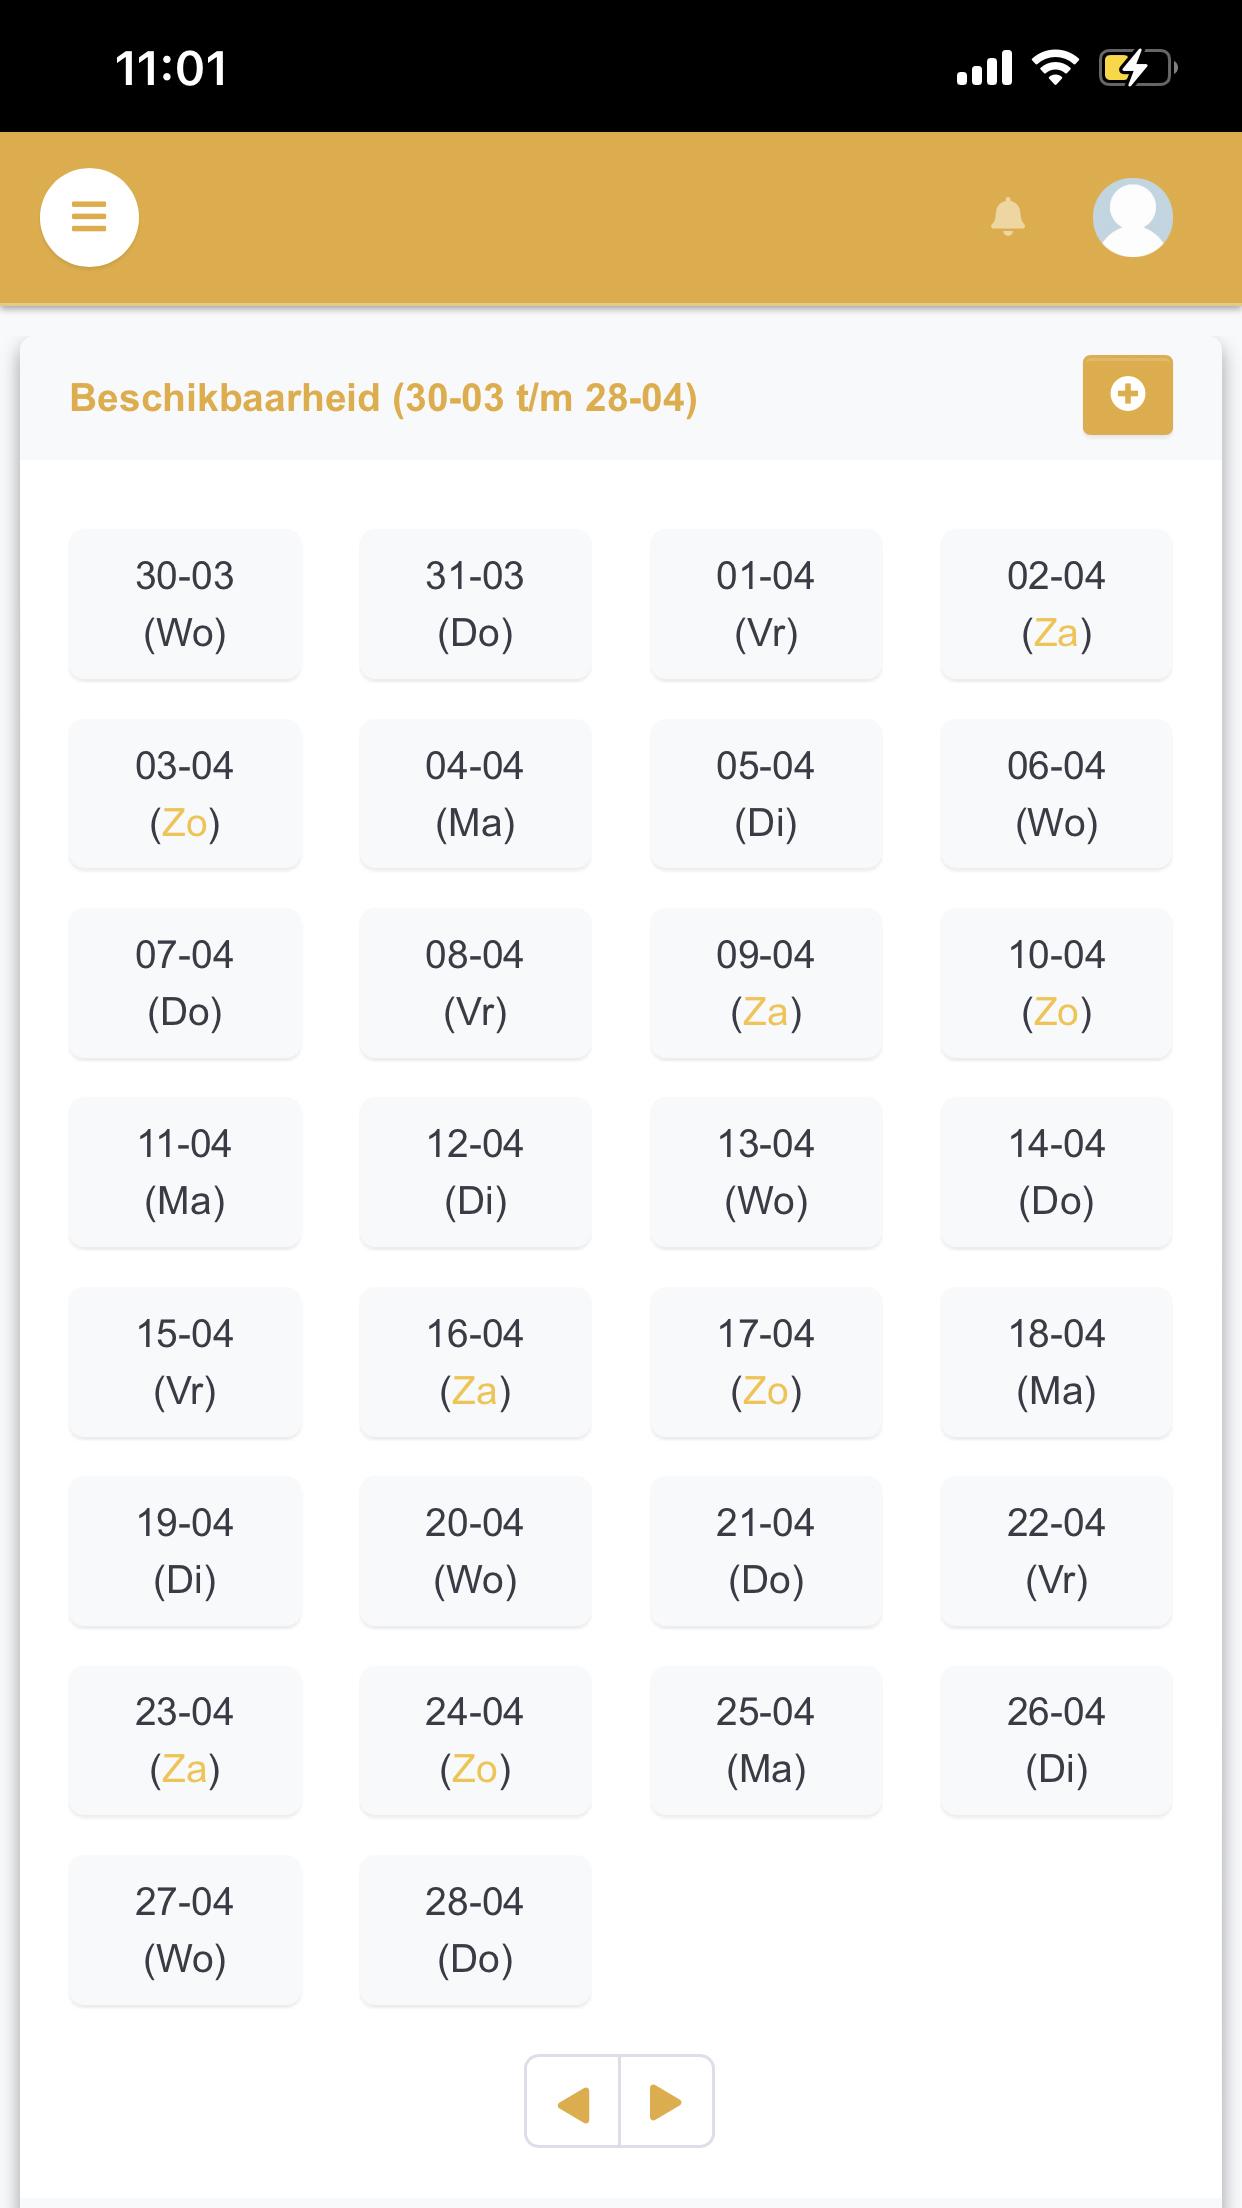Open notifications bell
This screenshot has height=2208, width=1242.
(x=1007, y=216)
